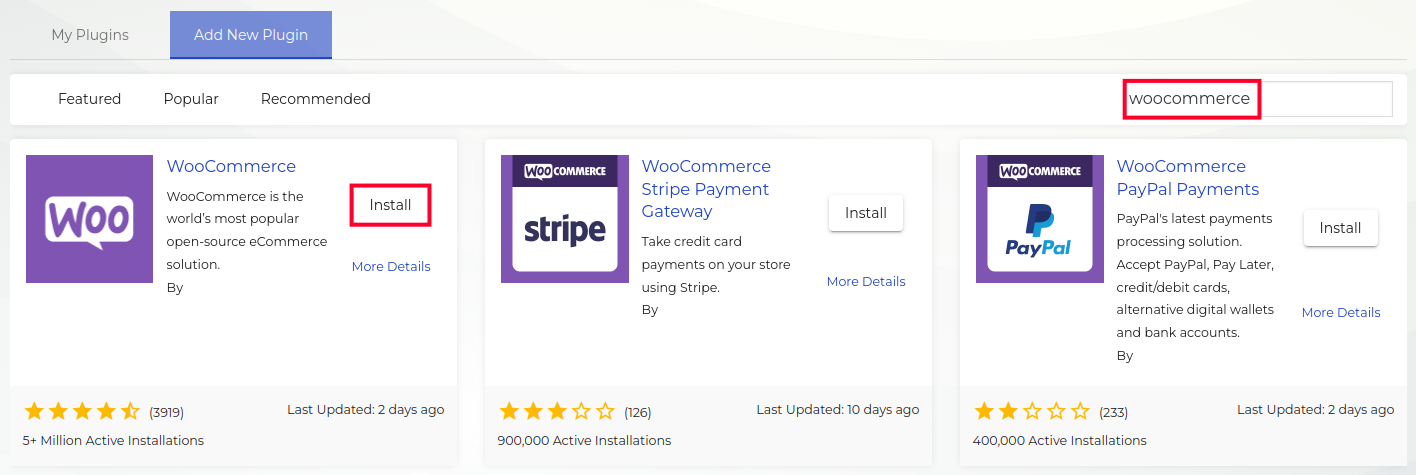Open WooCommerce Stripe Payment Gateway title link
This screenshot has width=1416, height=475.
click(x=705, y=189)
